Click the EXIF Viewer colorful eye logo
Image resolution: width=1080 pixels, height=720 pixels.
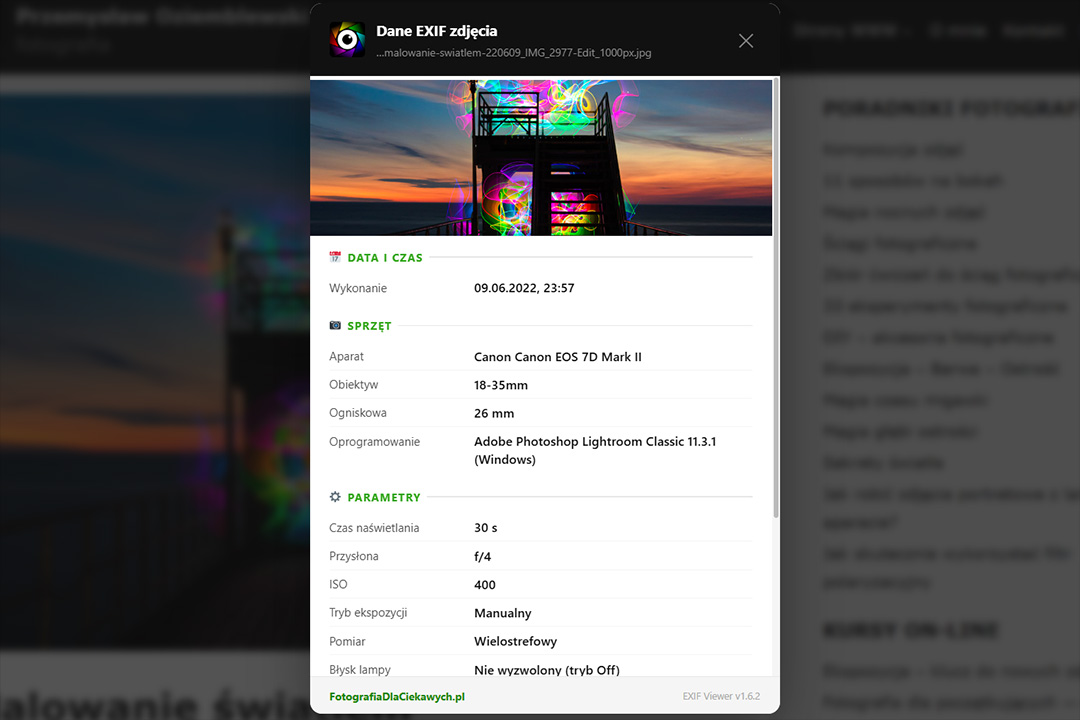coord(347,39)
